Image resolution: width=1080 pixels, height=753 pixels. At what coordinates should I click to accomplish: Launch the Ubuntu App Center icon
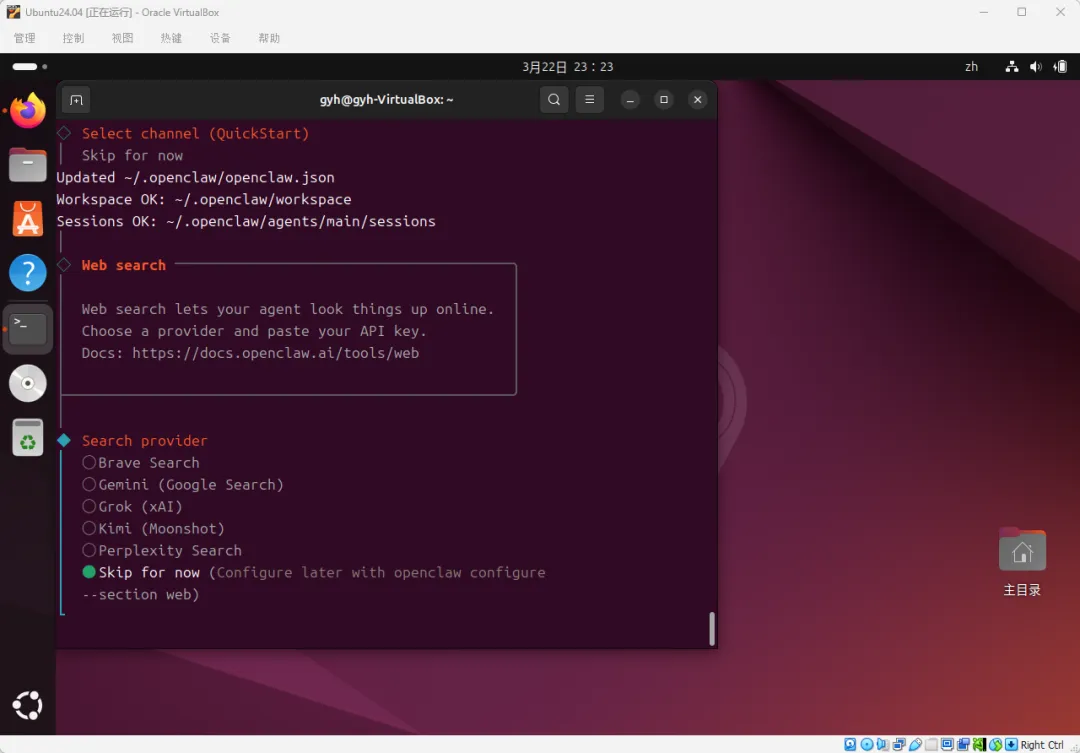coord(28,218)
